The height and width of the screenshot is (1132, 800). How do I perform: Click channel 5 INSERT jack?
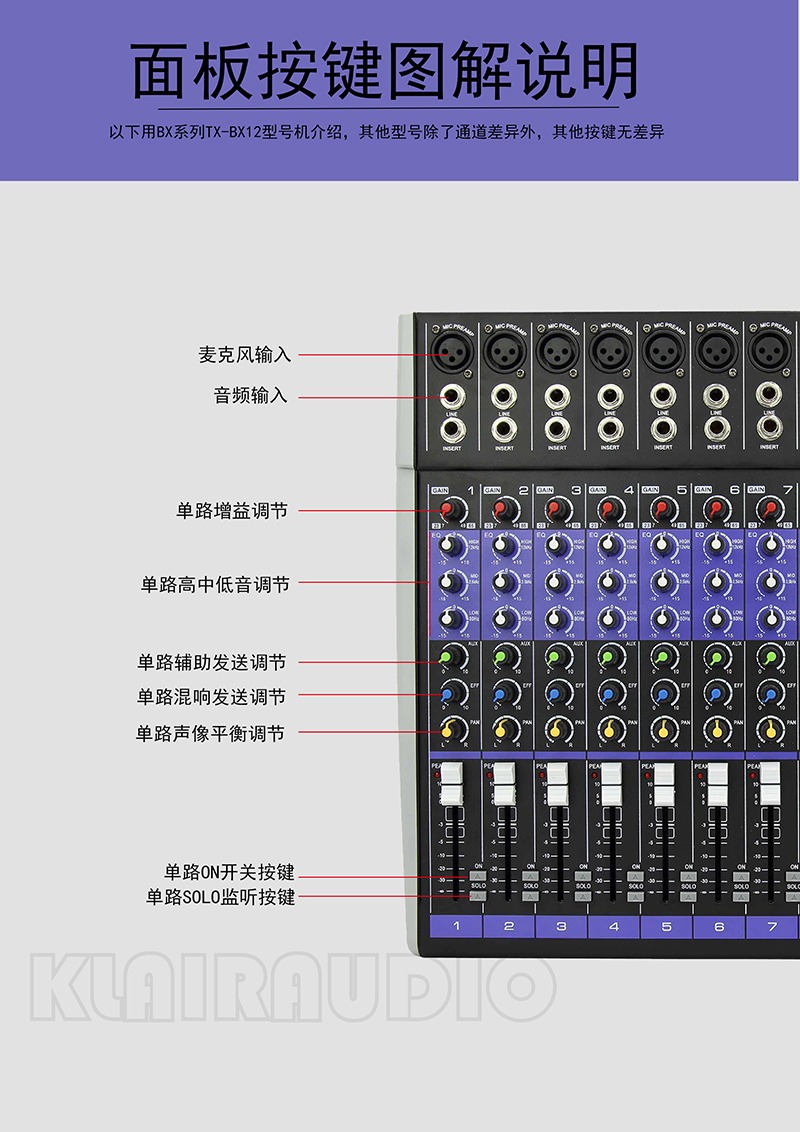(x=662, y=430)
